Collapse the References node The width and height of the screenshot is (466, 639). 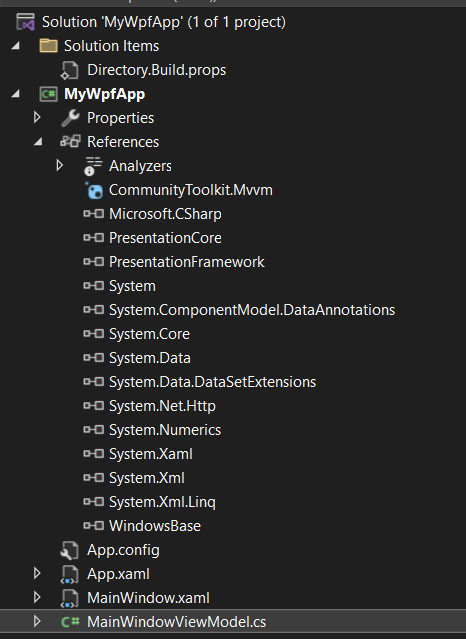click(38, 142)
